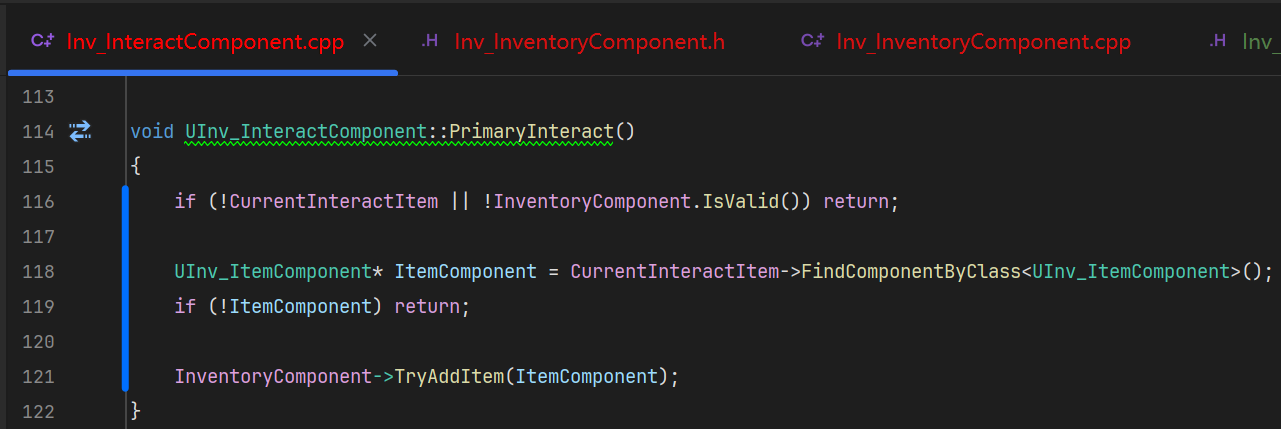The image size is (1281, 429).
Task: Click line number 119 in the gutter
Action: pyautogui.click(x=37, y=306)
